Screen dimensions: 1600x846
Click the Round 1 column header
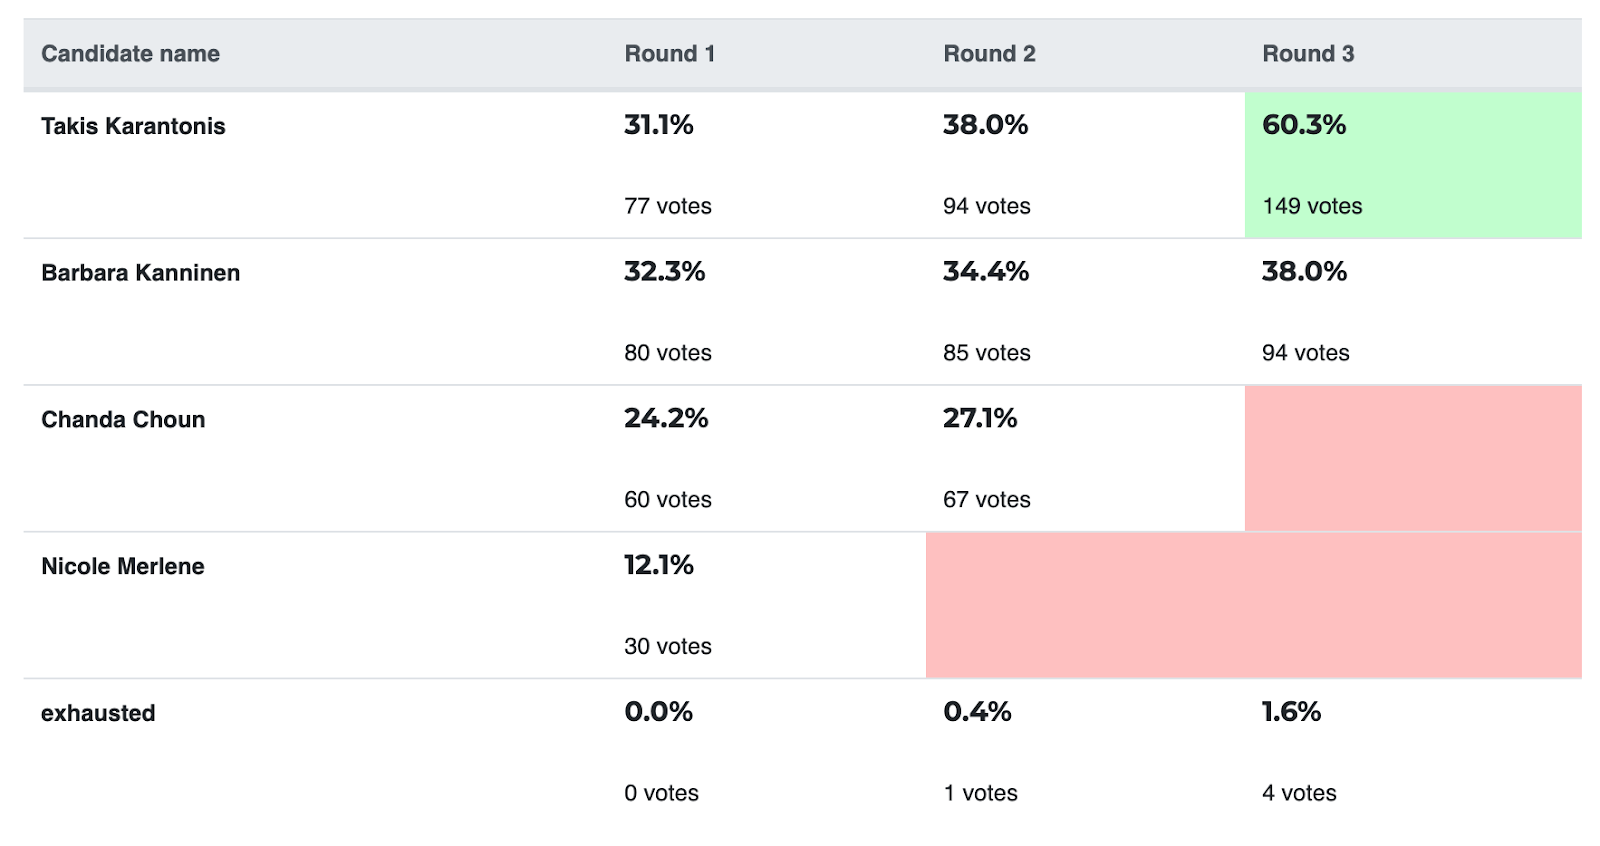click(x=669, y=54)
